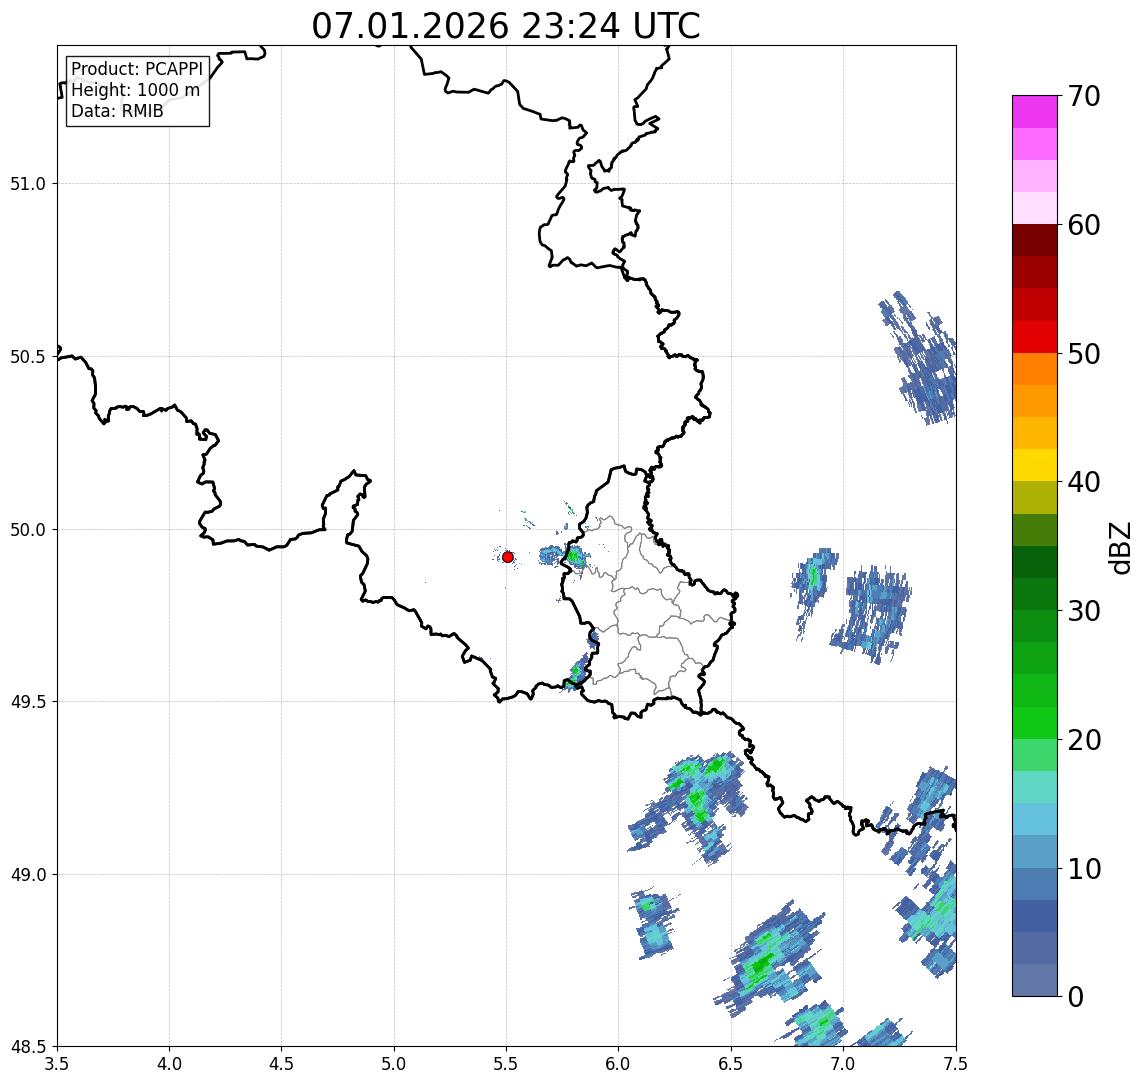Click the colorbar tick value 40
This screenshot has width=1145, height=1084.
coord(1083,482)
